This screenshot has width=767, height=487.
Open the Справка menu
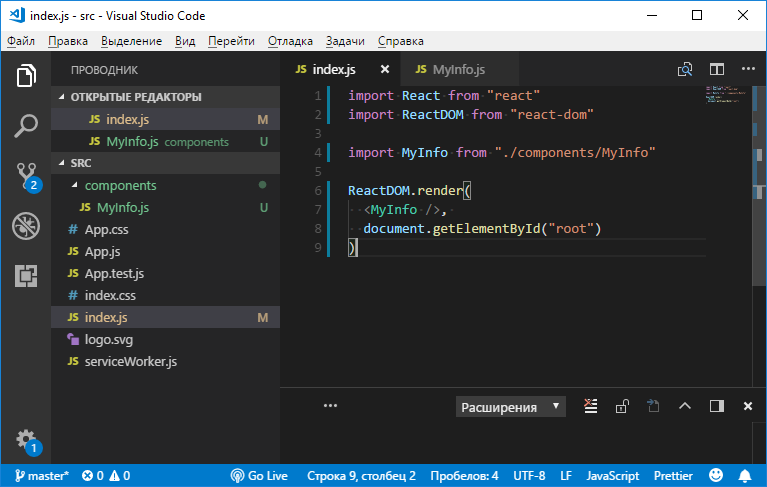tap(401, 41)
